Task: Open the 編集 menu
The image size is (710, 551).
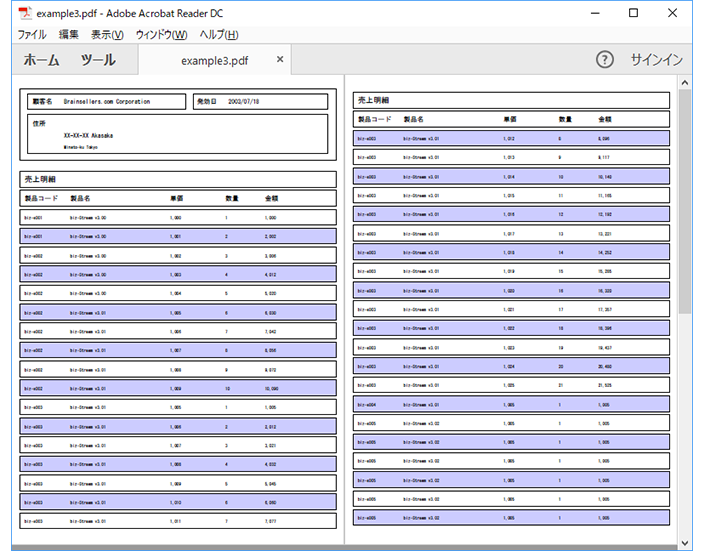Action: 68,35
